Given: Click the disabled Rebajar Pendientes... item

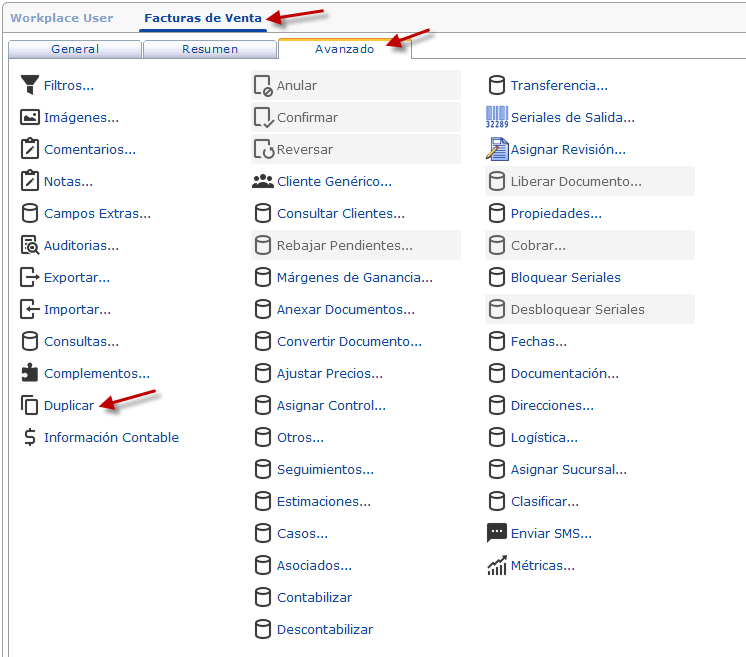Looking at the screenshot, I should pyautogui.click(x=356, y=245).
